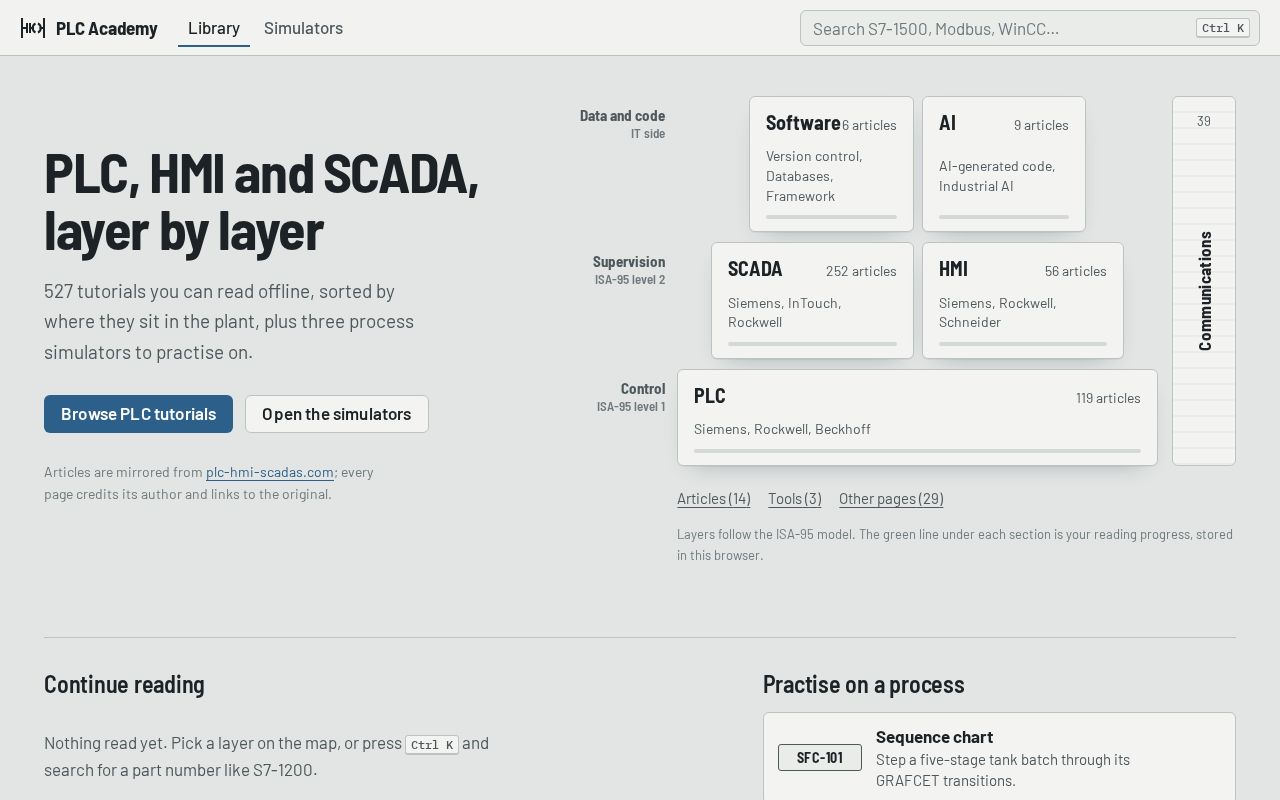The height and width of the screenshot is (800, 1280).
Task: Open the AI articles card
Action: [x=1004, y=164]
